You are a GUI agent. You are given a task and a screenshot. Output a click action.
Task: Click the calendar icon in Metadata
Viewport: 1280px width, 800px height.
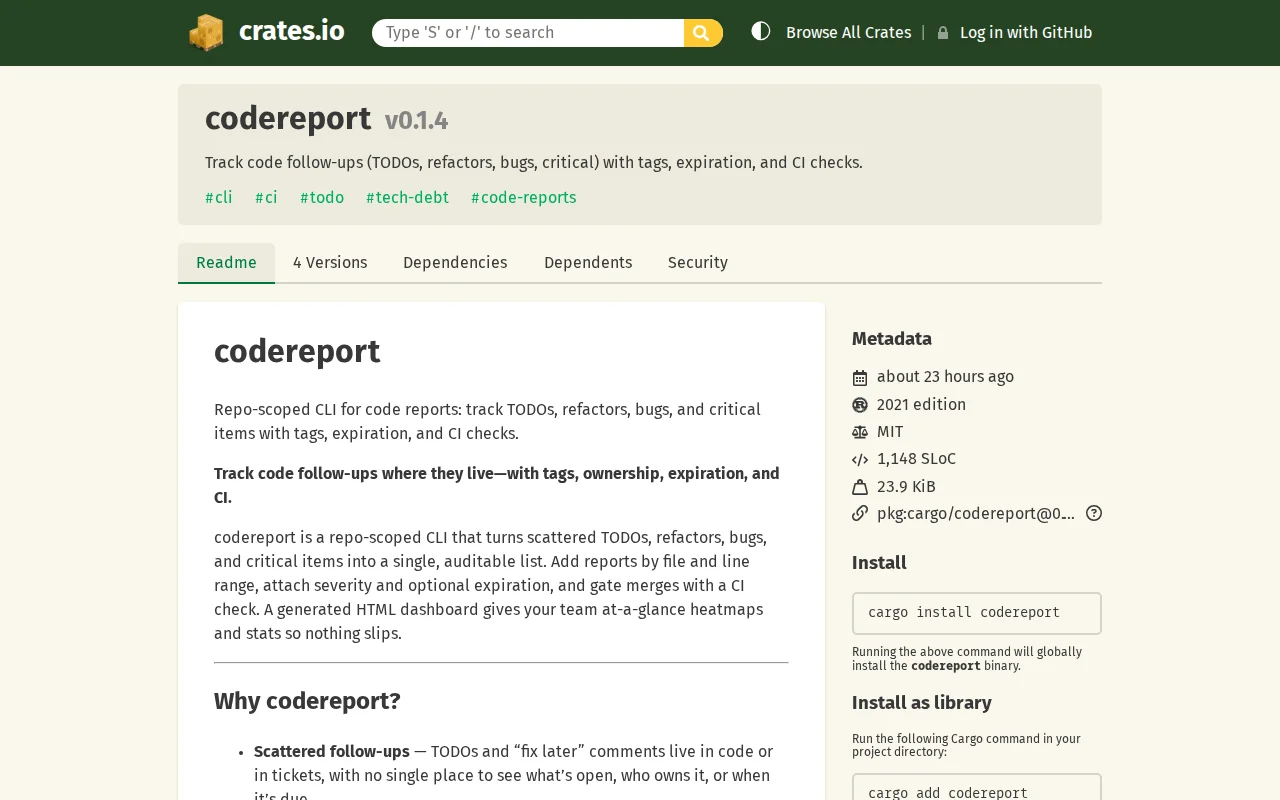tap(860, 377)
